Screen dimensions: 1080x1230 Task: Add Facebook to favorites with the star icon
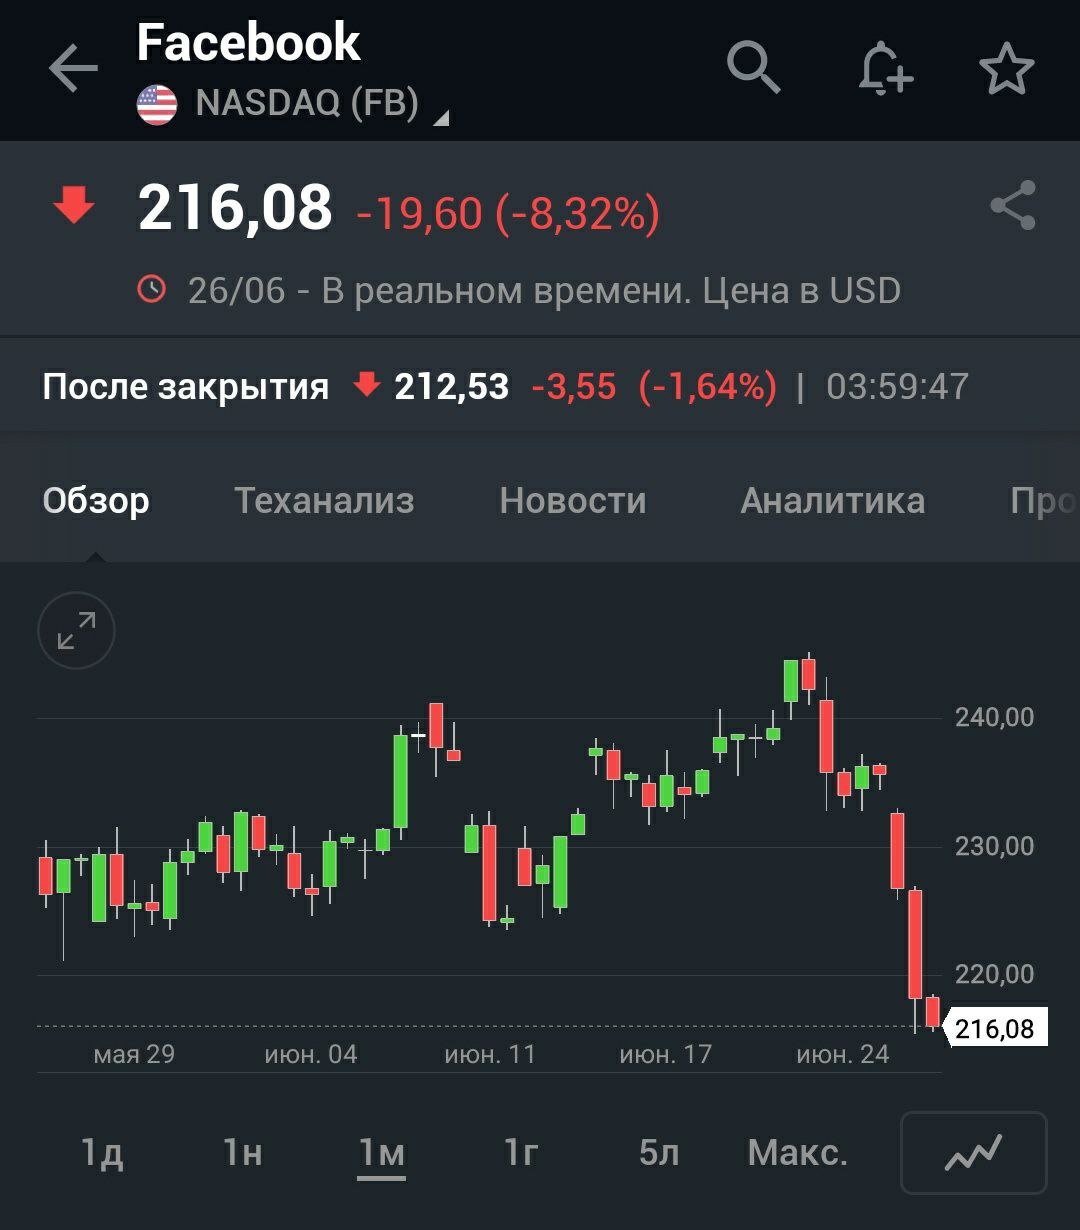pyautogui.click(x=1006, y=70)
